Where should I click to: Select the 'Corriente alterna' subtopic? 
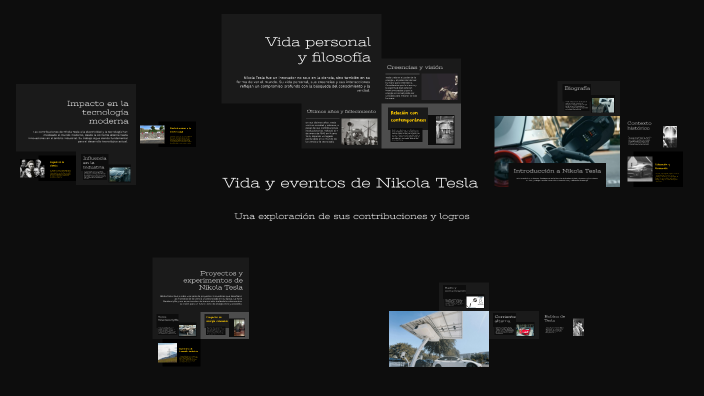515,325
